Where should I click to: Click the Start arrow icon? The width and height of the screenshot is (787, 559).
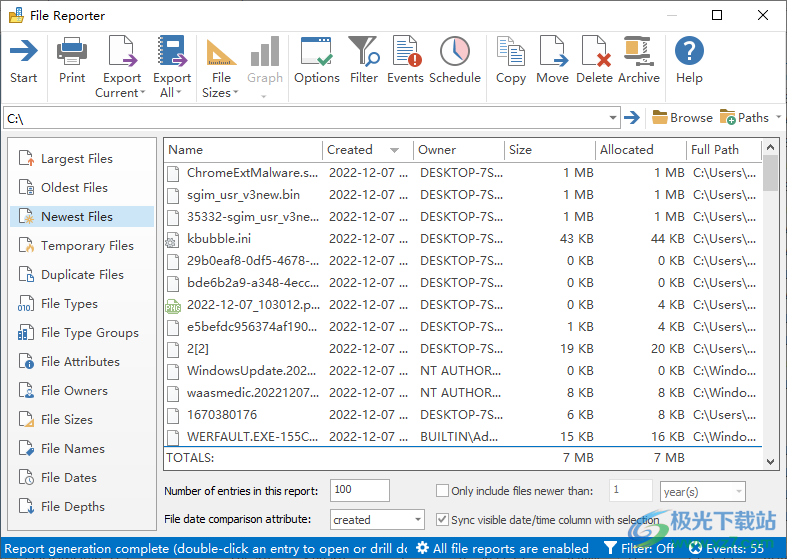(24, 51)
